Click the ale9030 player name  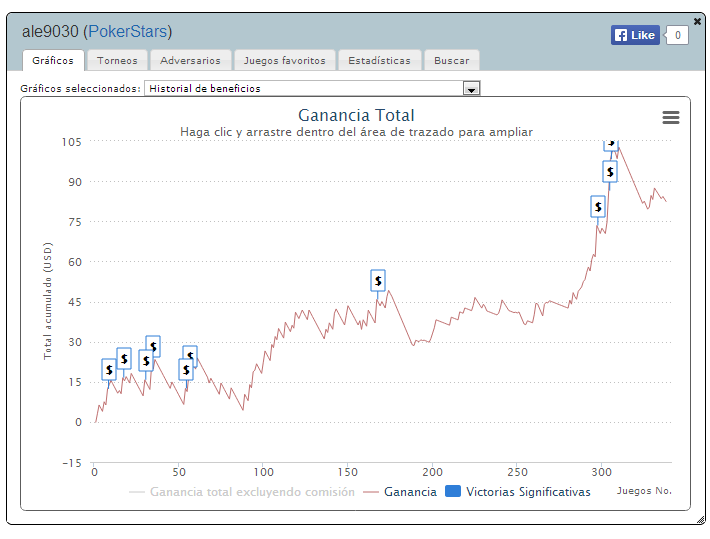click(50, 31)
